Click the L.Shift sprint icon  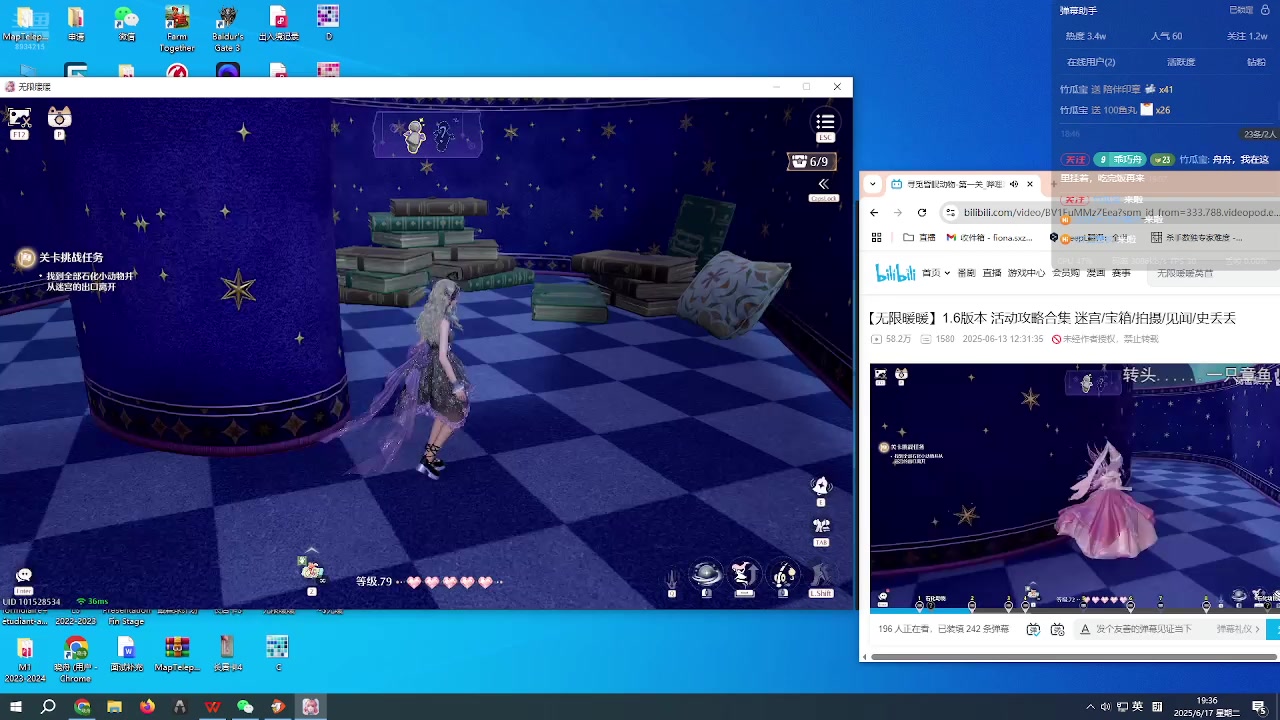(x=821, y=576)
